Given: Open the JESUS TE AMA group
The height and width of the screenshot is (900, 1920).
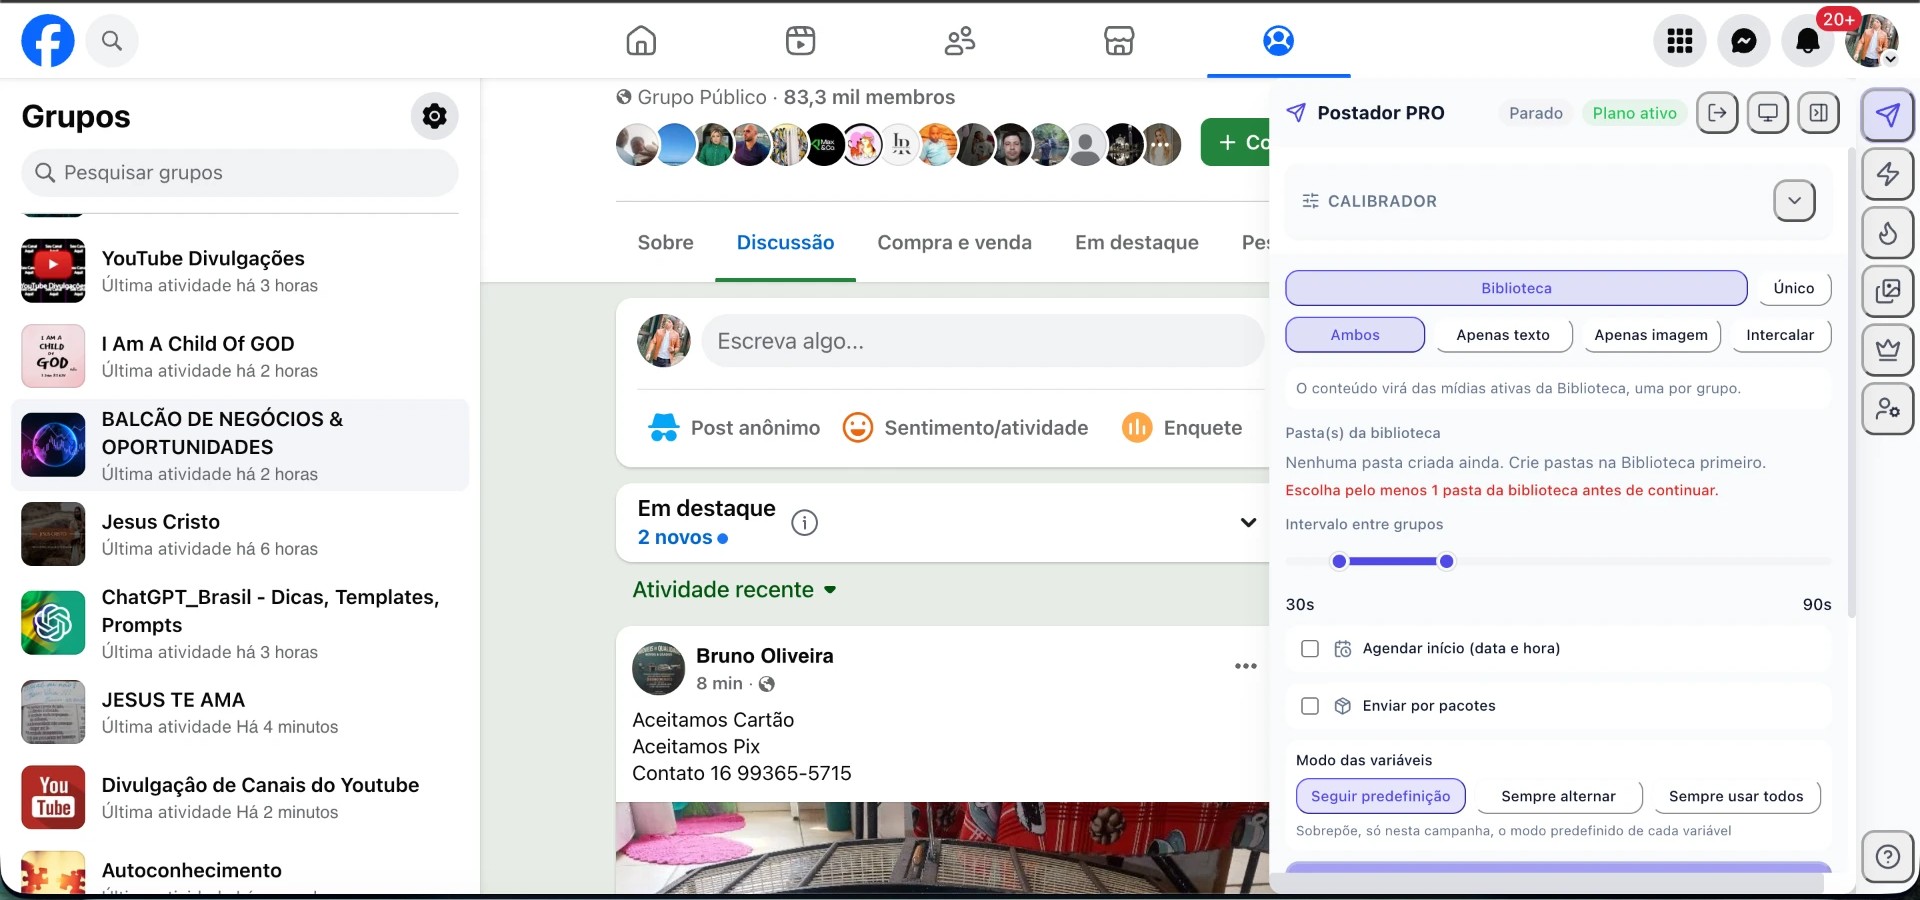Looking at the screenshot, I should click(x=240, y=713).
